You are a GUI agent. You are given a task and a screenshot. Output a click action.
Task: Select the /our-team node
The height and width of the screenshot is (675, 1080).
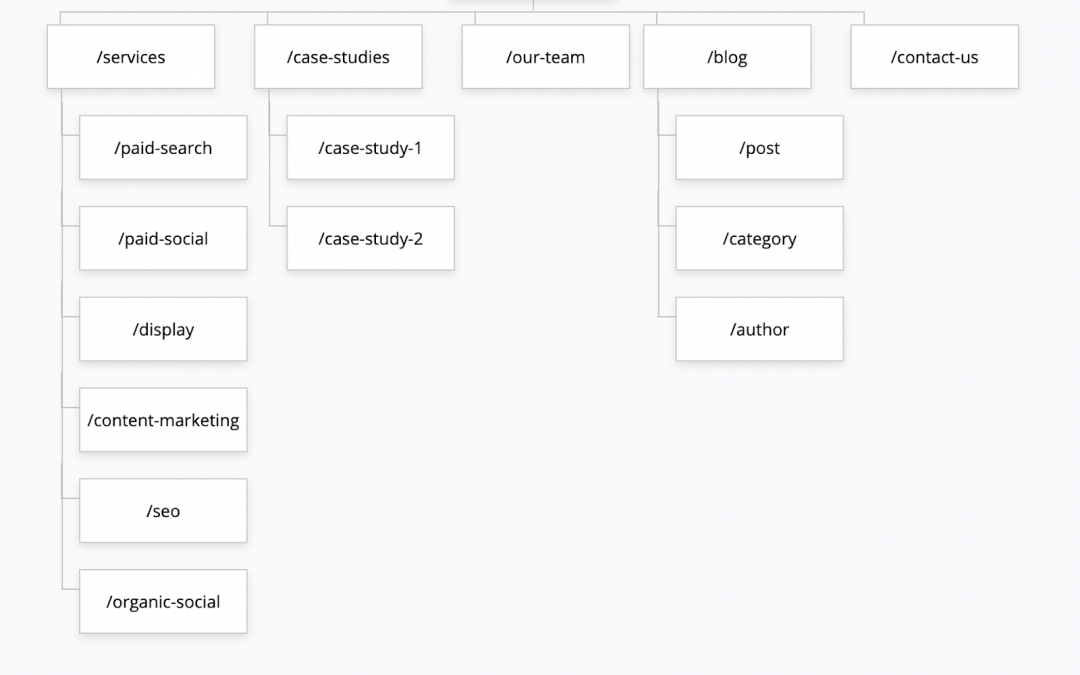[x=545, y=57]
